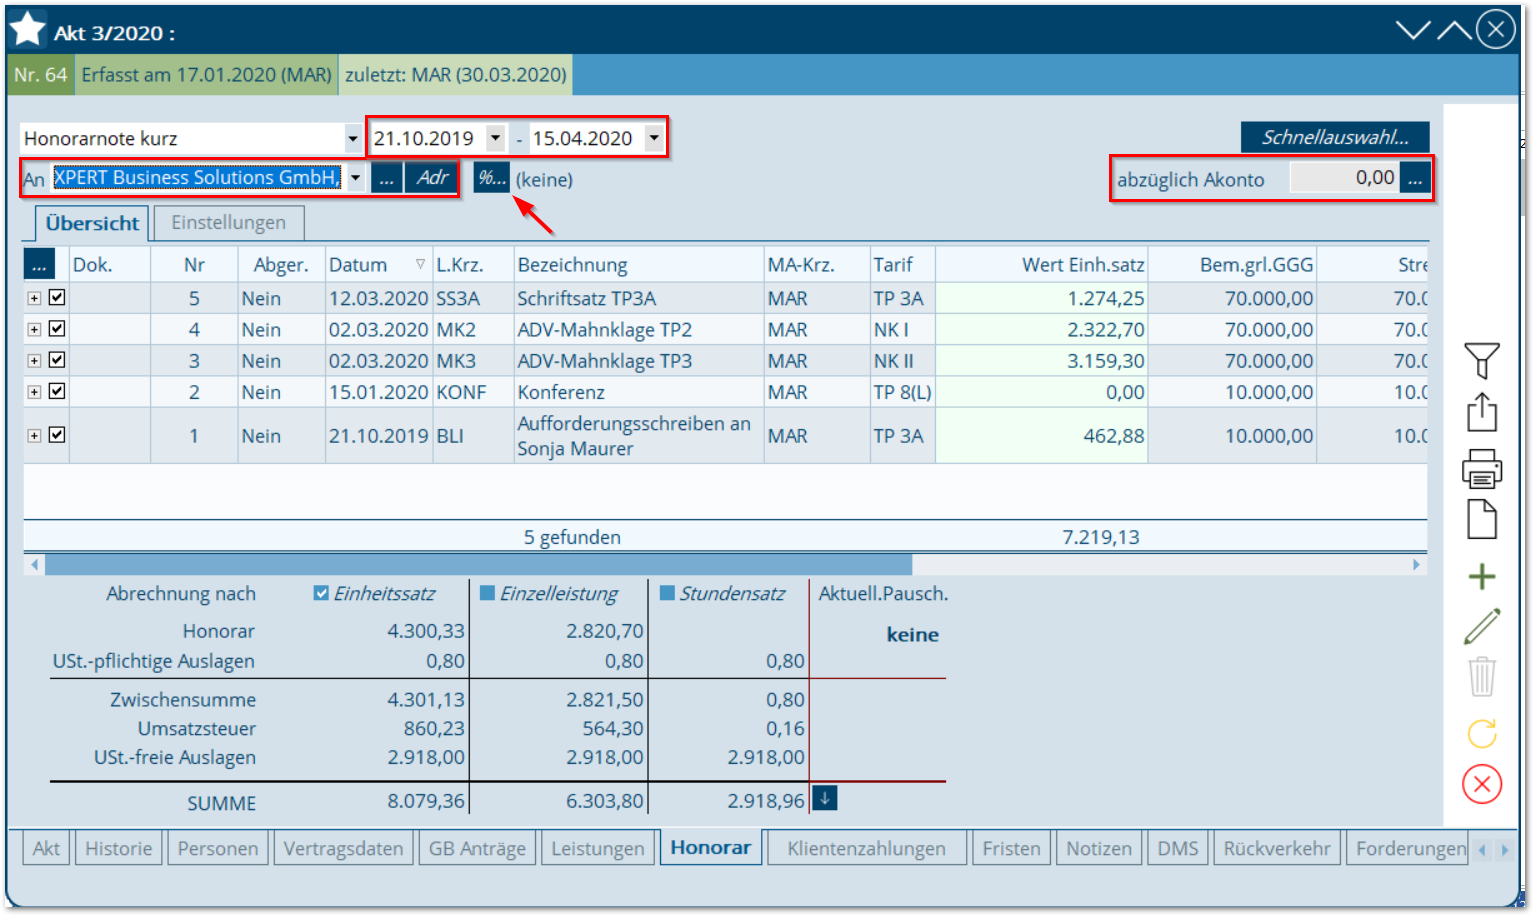Click the Bezeichnung column header
Image resolution: width=1534 pixels, height=916 pixels.
click(638, 264)
